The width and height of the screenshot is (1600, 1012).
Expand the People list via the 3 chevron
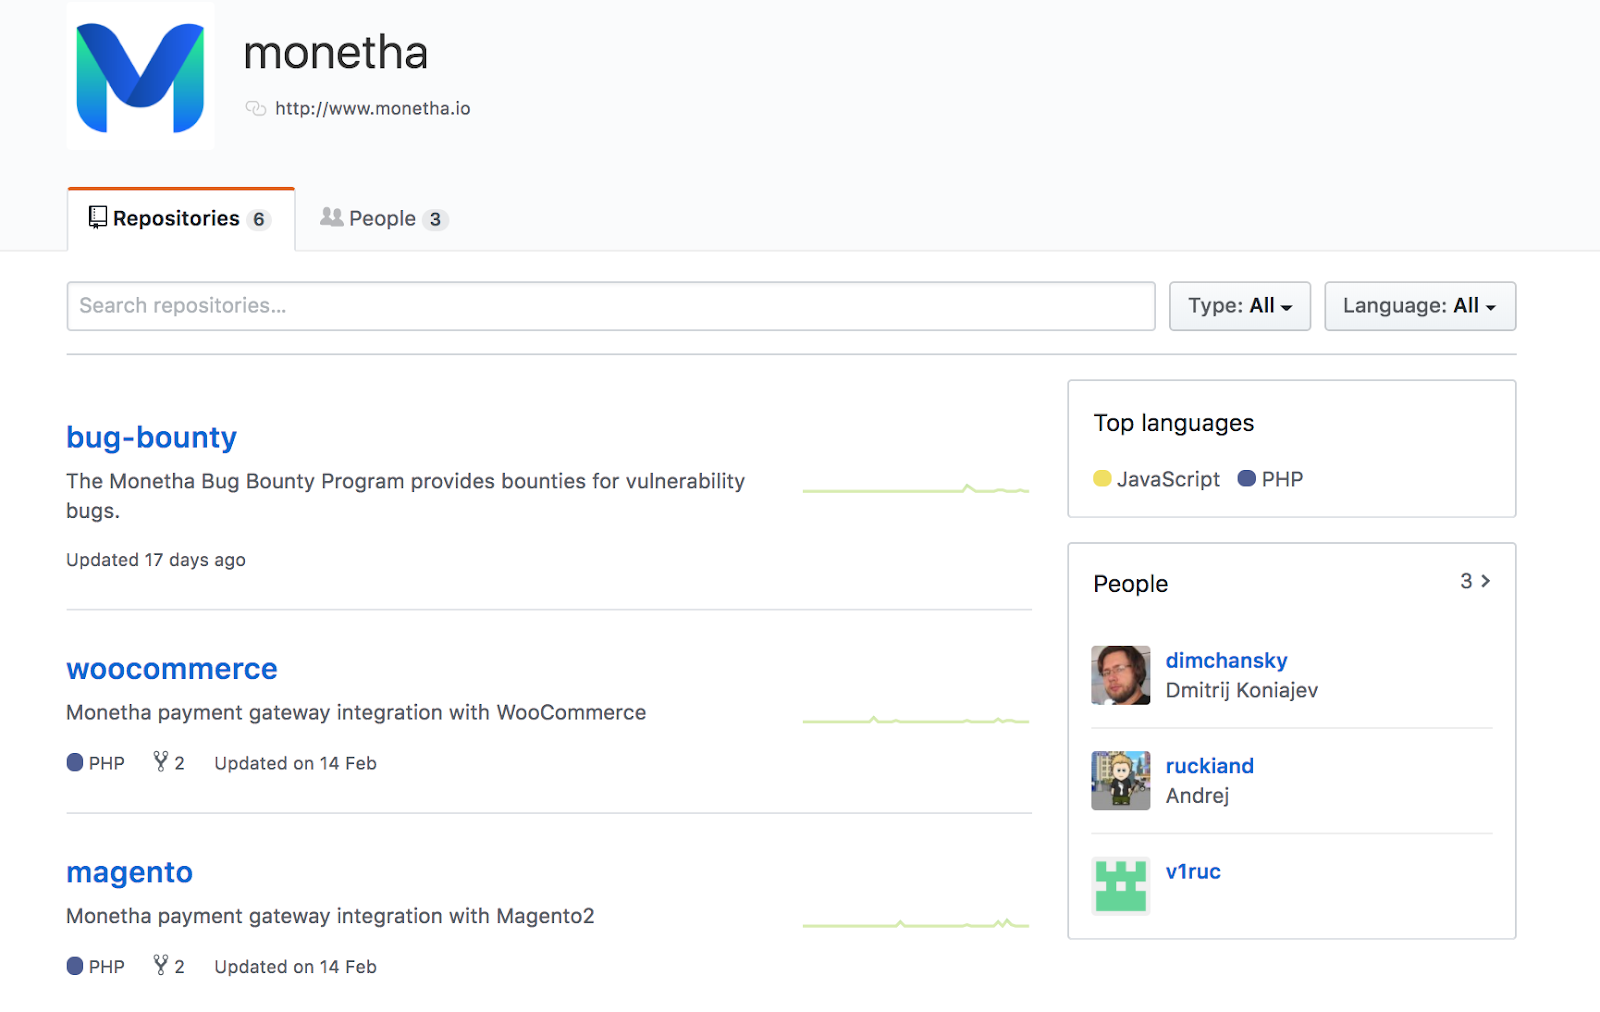coord(1475,581)
